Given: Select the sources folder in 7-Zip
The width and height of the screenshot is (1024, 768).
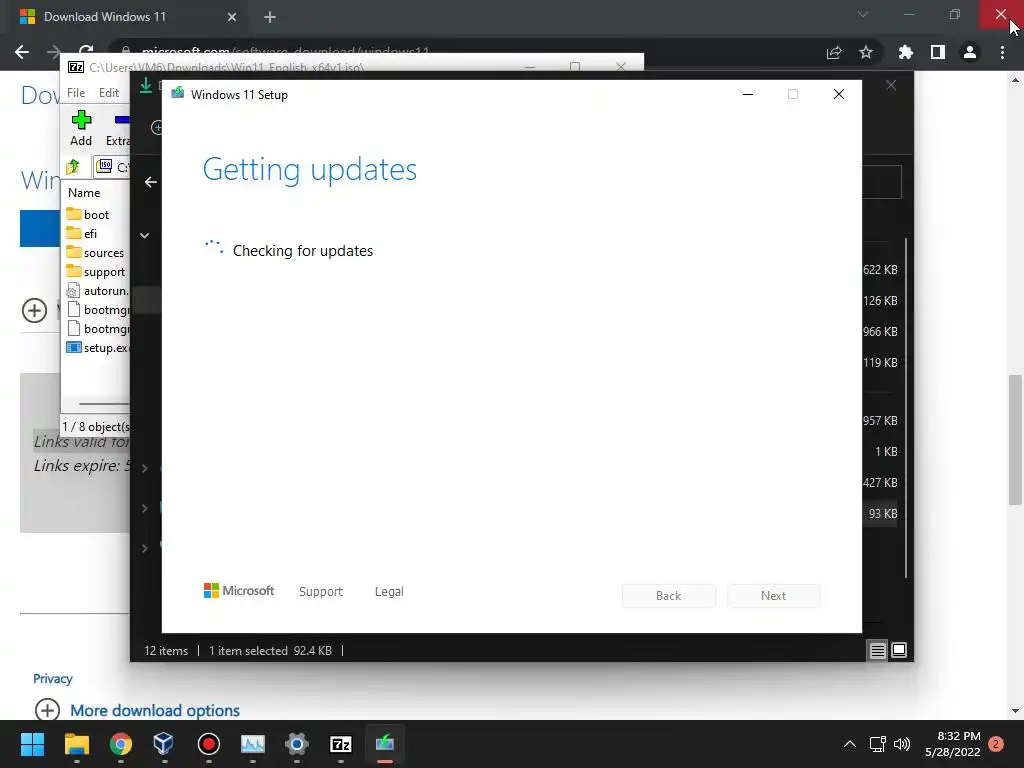Looking at the screenshot, I should coord(103,253).
